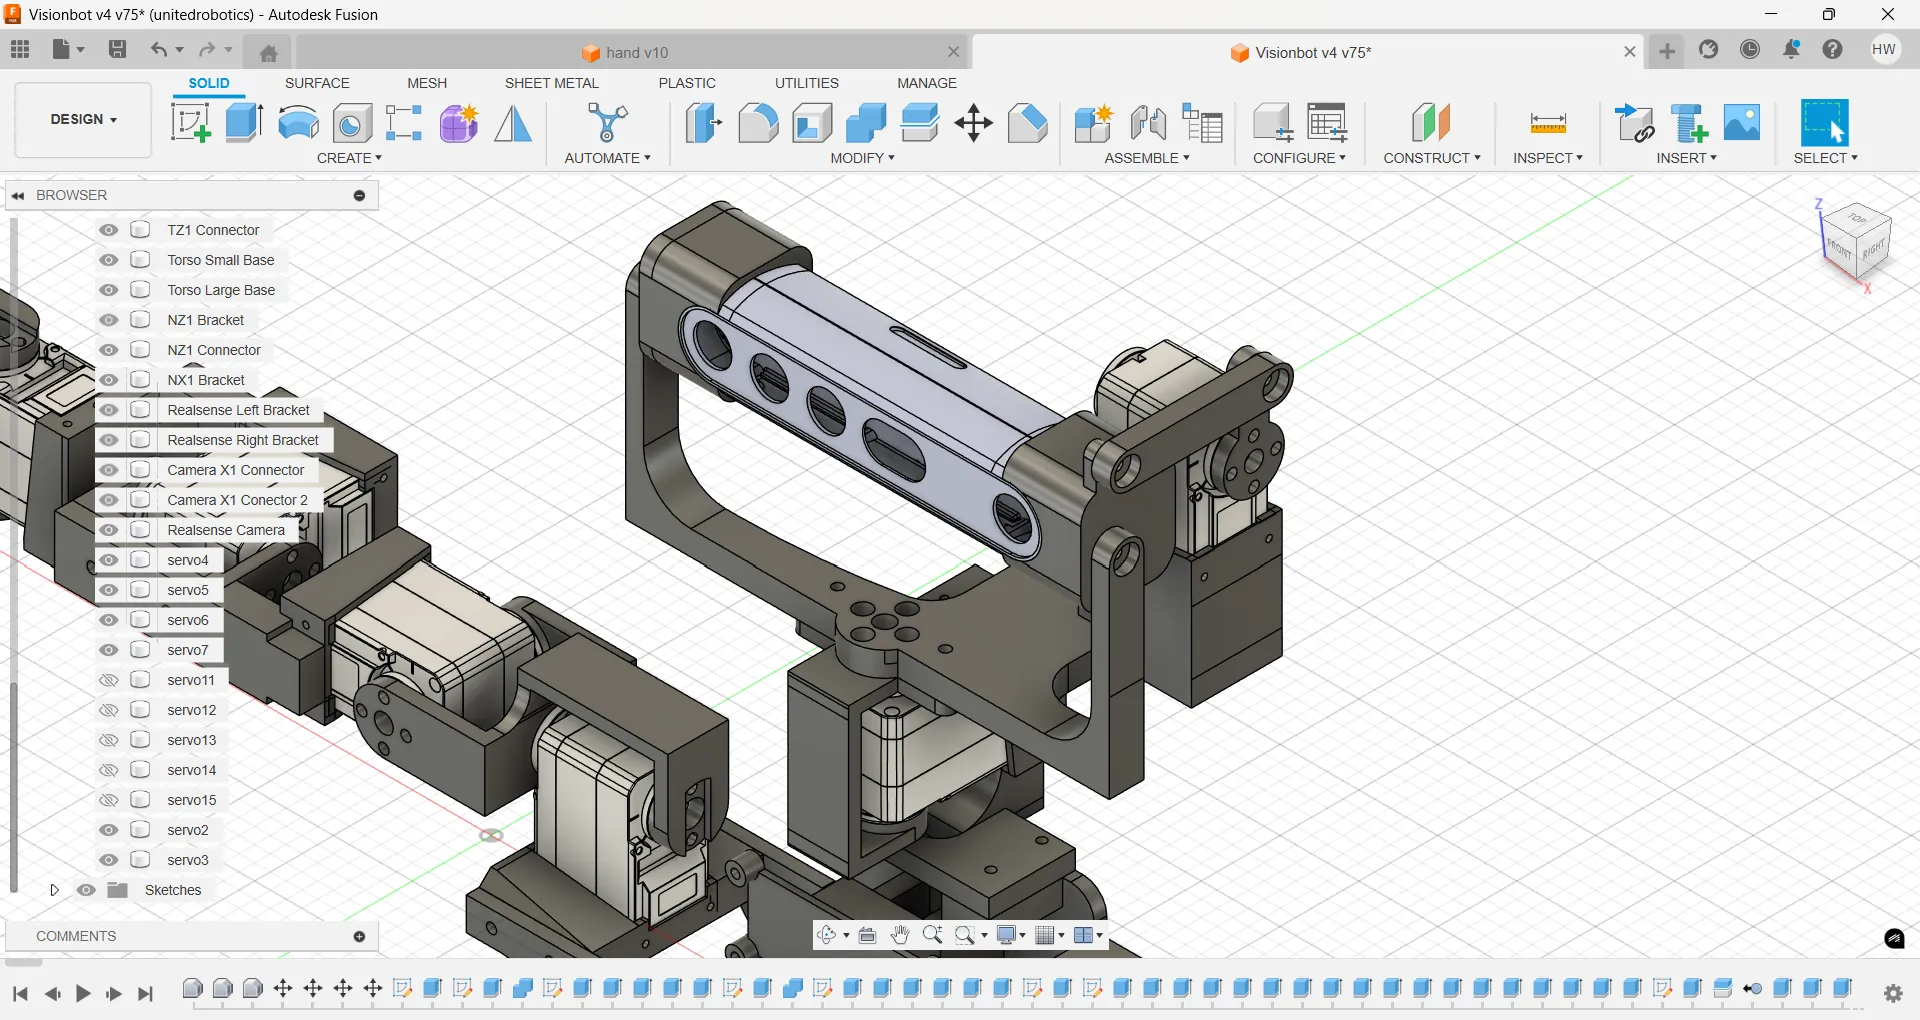The image size is (1920, 1020).
Task: Open the CONSTRUCT dropdown menu
Action: click(x=1432, y=158)
